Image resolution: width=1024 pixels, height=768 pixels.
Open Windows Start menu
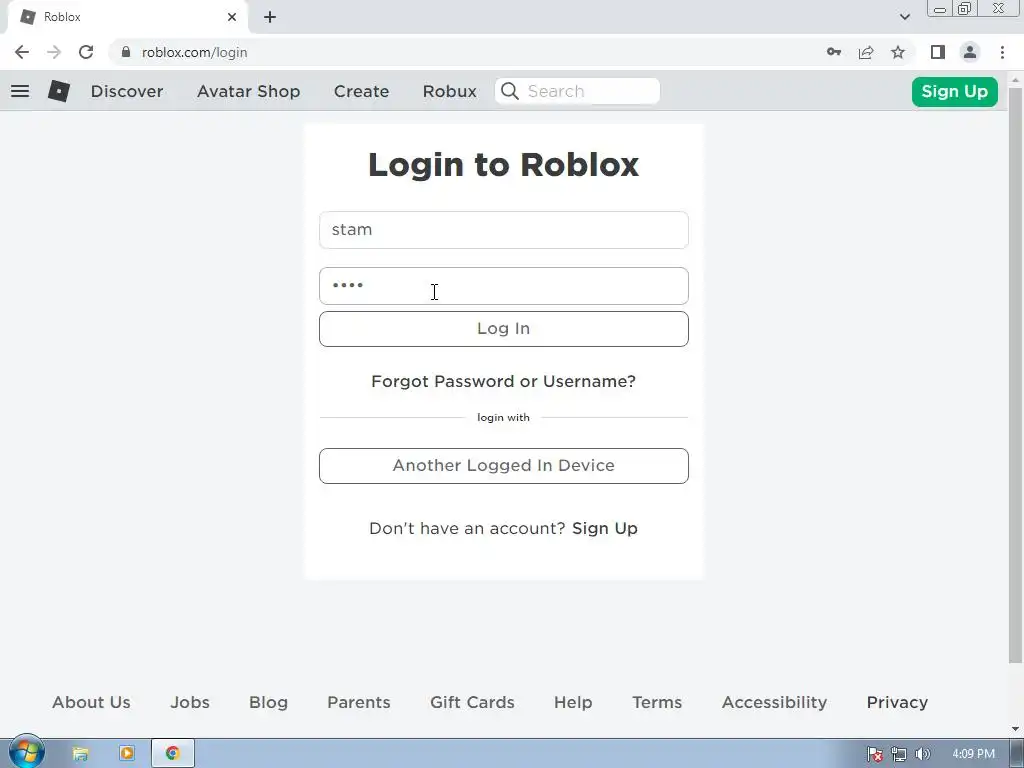coord(26,752)
